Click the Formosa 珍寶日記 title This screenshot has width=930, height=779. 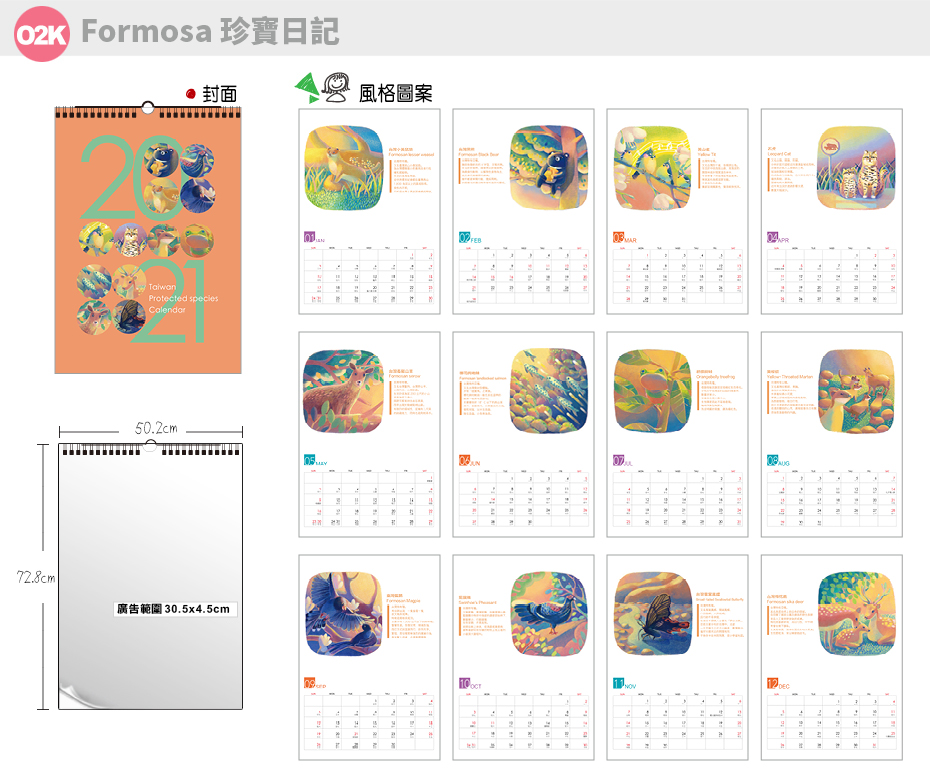tap(210, 31)
